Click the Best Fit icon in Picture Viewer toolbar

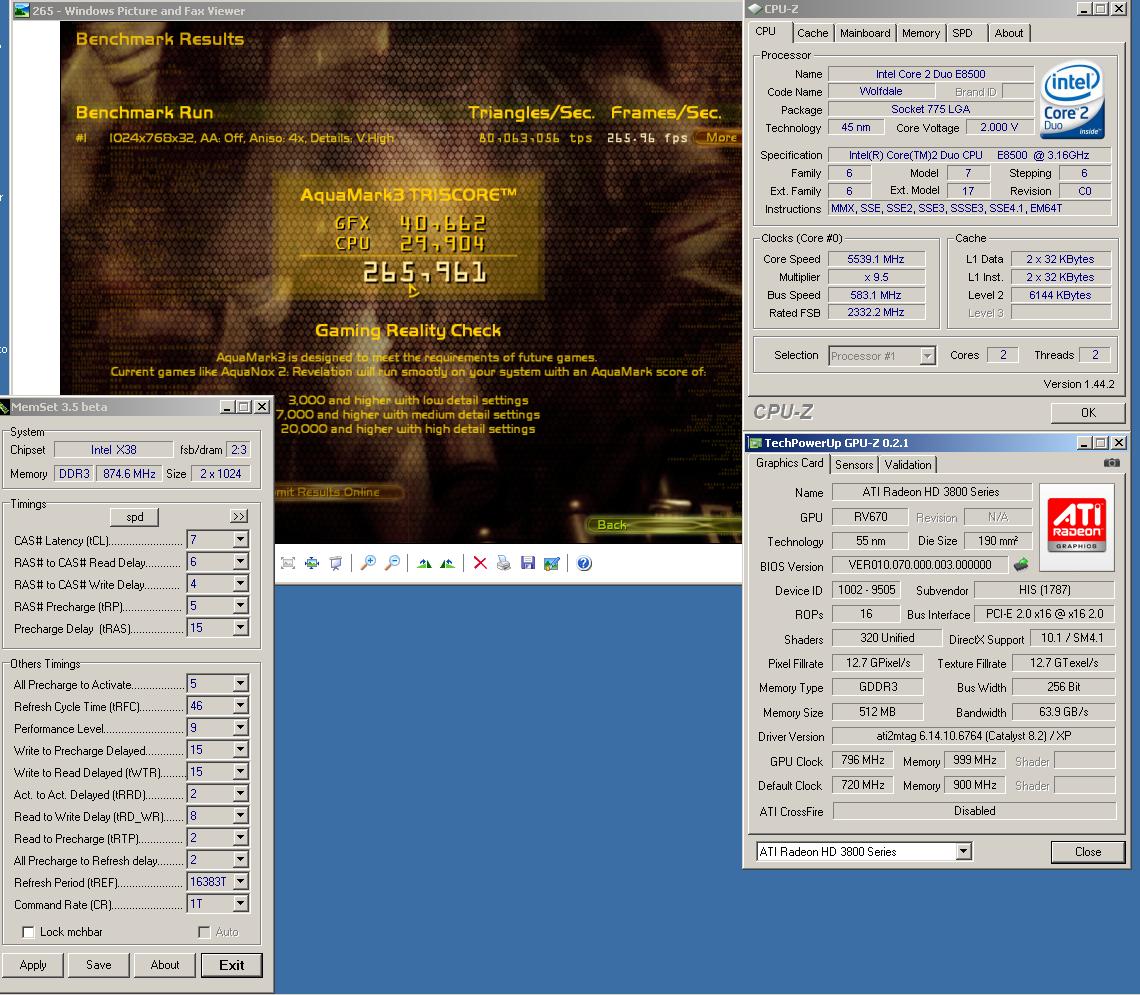tap(288, 563)
